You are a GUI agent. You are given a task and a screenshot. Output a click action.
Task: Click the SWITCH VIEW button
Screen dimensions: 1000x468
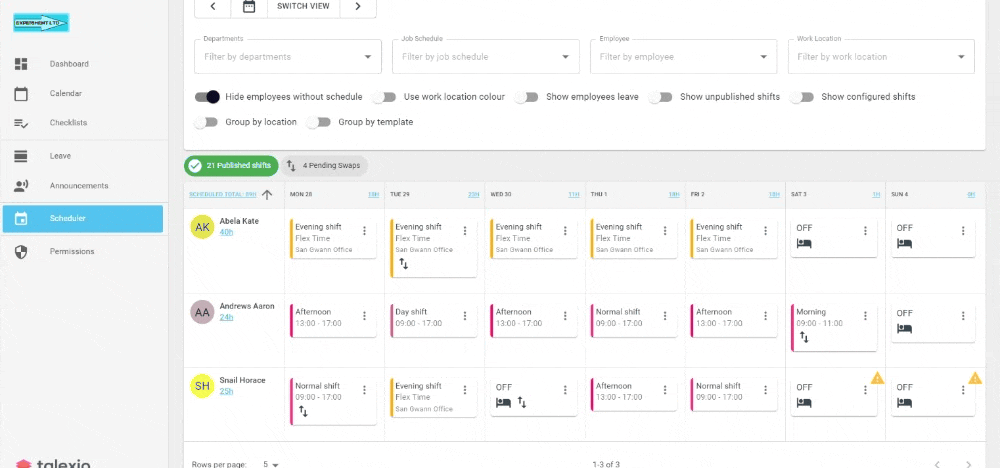click(304, 6)
